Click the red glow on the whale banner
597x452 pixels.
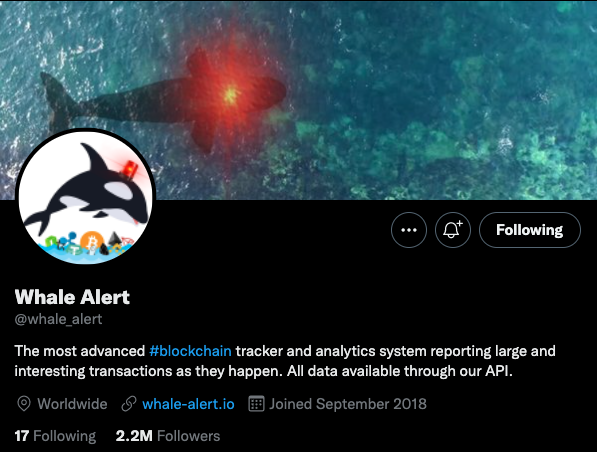[x=230, y=94]
